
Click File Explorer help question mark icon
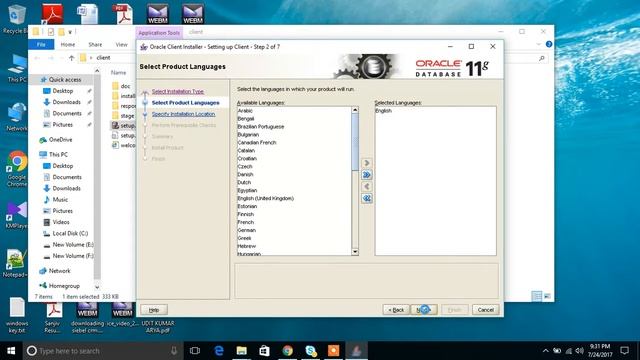point(549,44)
